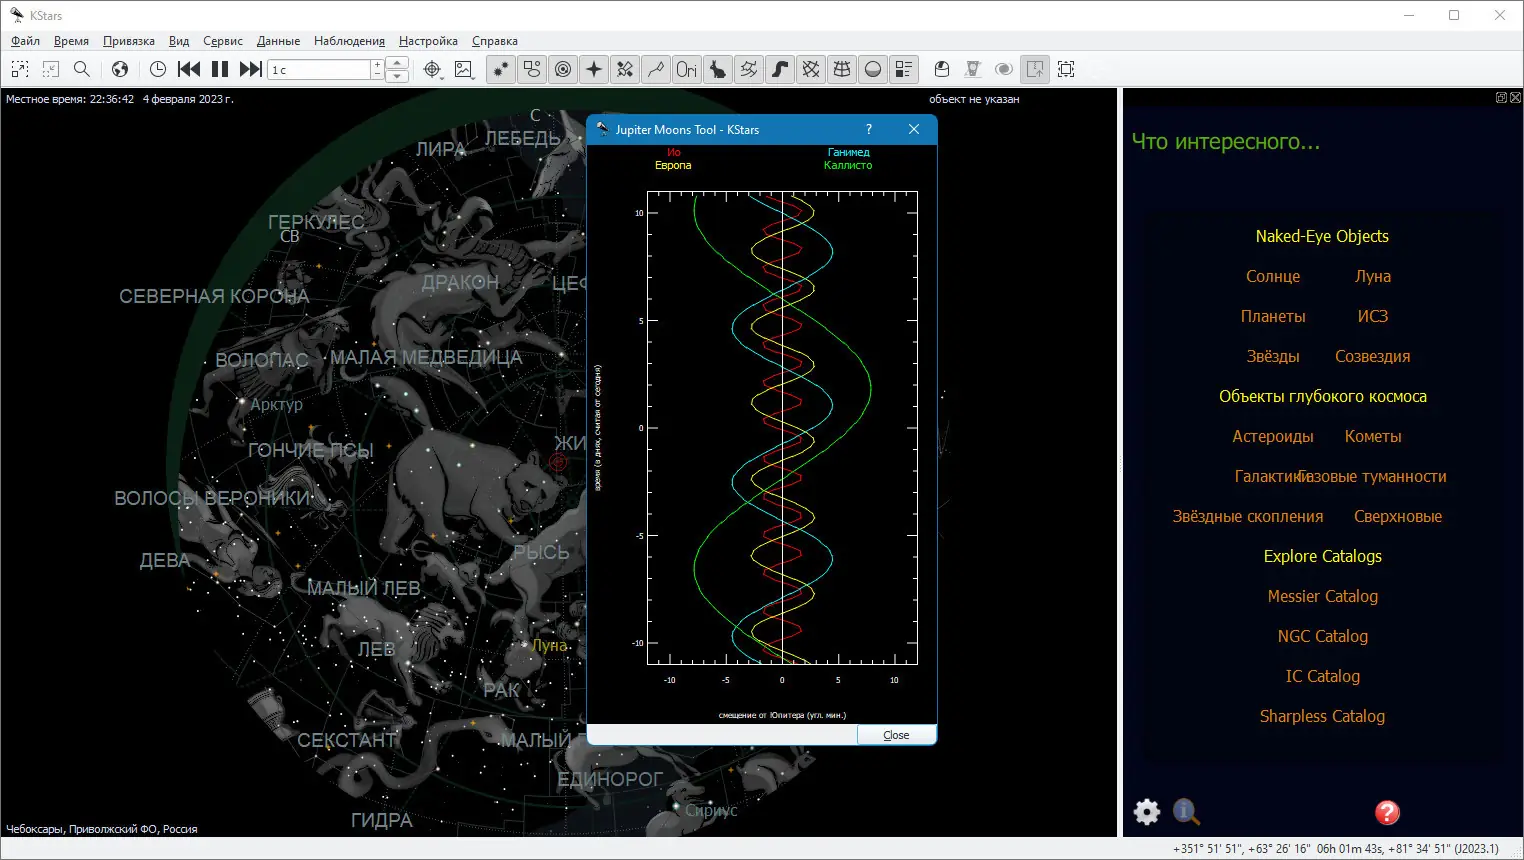Open the Messier Catalog link

(1322, 596)
